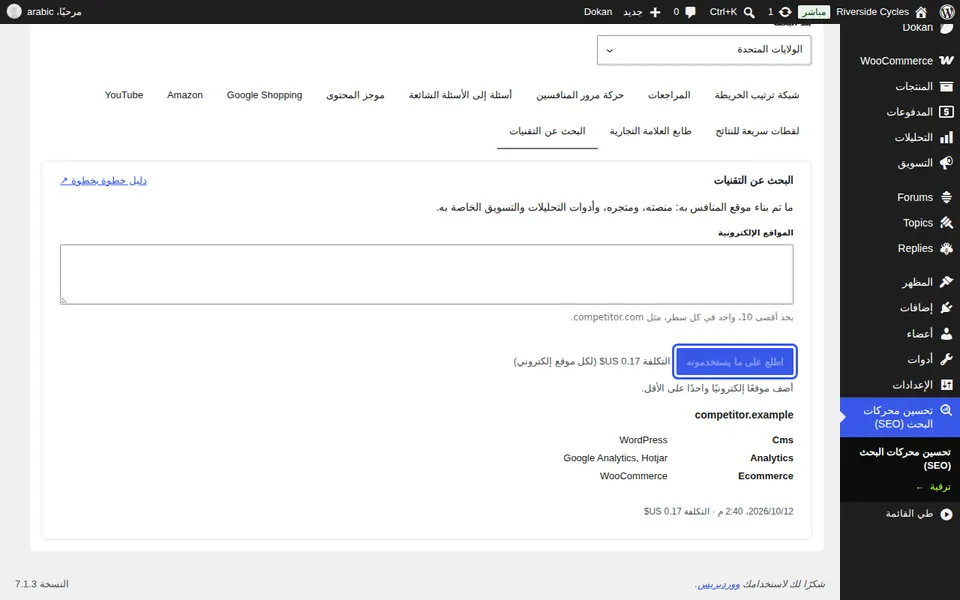This screenshot has height=600, width=960.
Task: Open the مرحبًا، arabic account menu
Action: point(44,12)
